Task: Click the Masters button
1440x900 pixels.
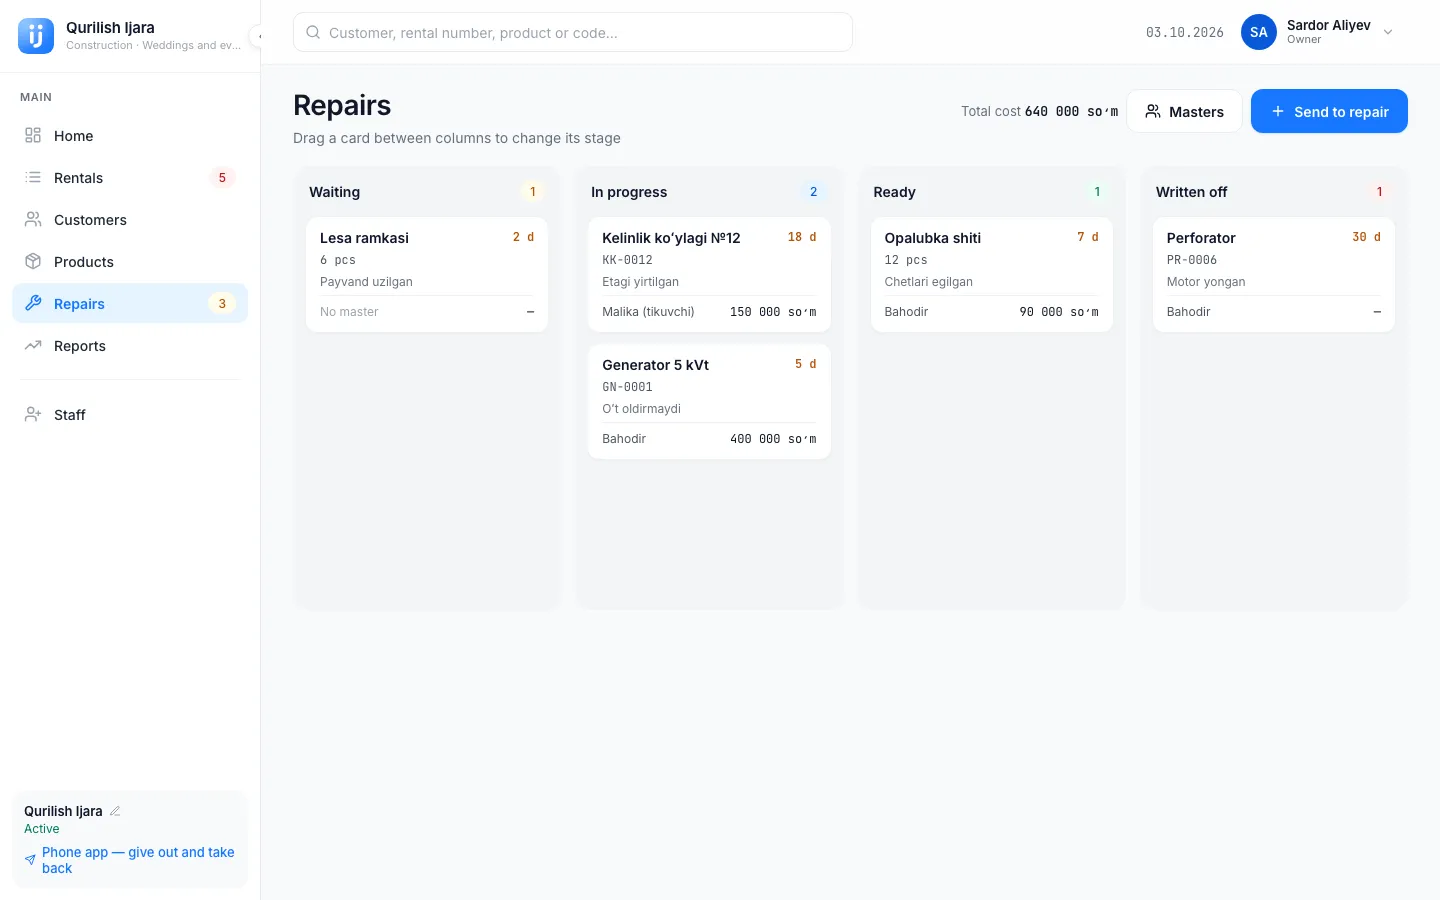Action: [x=1184, y=111]
